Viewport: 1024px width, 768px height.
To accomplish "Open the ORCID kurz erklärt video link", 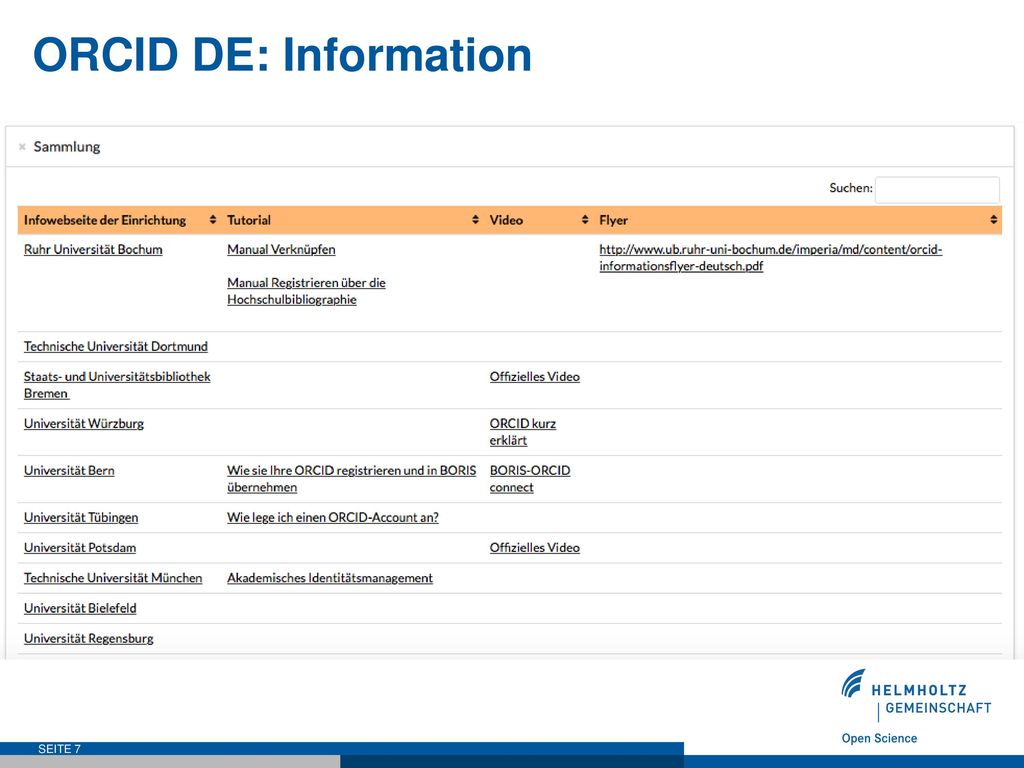I will (x=522, y=432).
